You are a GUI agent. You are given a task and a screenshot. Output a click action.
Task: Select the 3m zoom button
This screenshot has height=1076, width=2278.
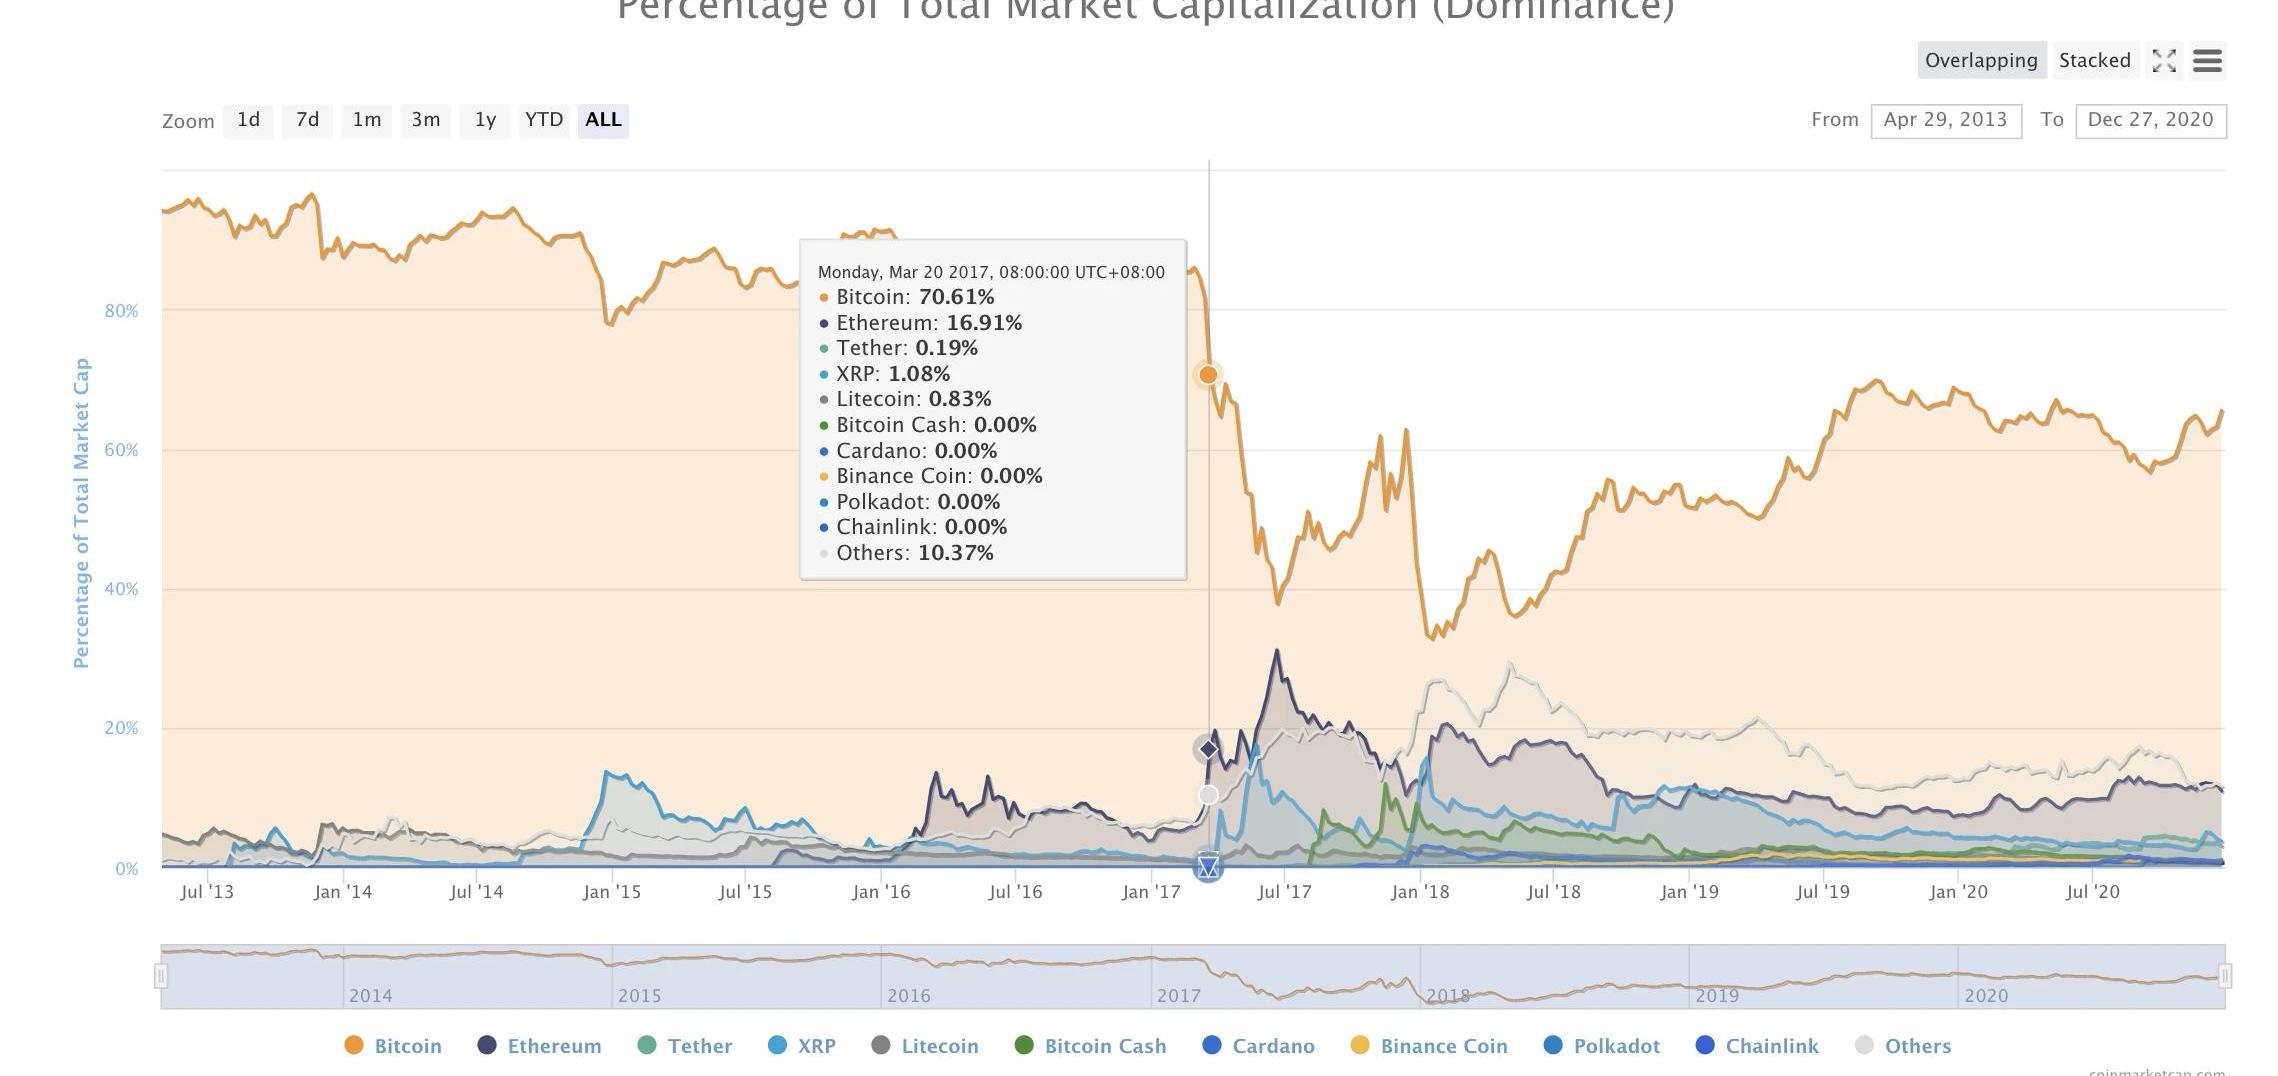426,120
